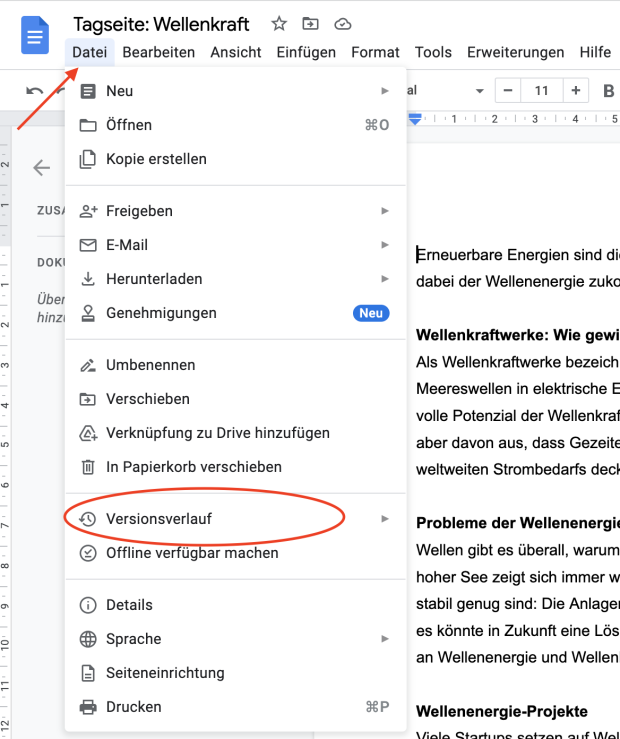This screenshot has height=739, width=620.
Task: Click the move-to-folder icon beside title
Action: [x=311, y=23]
